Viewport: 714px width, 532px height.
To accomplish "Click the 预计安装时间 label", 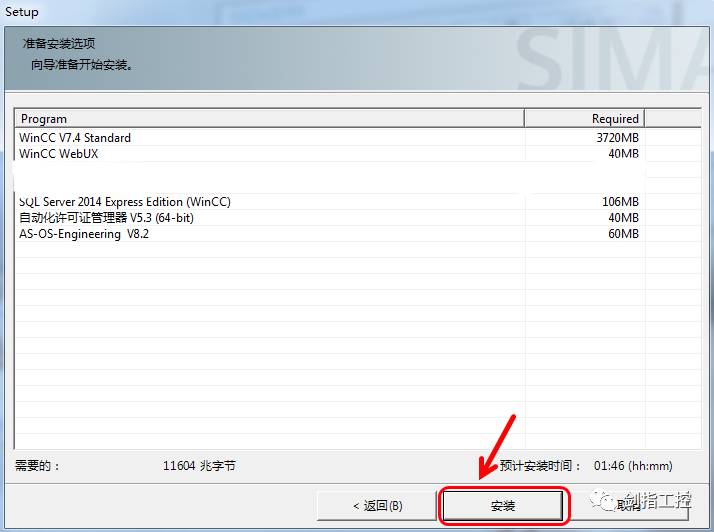I will click(540, 466).
